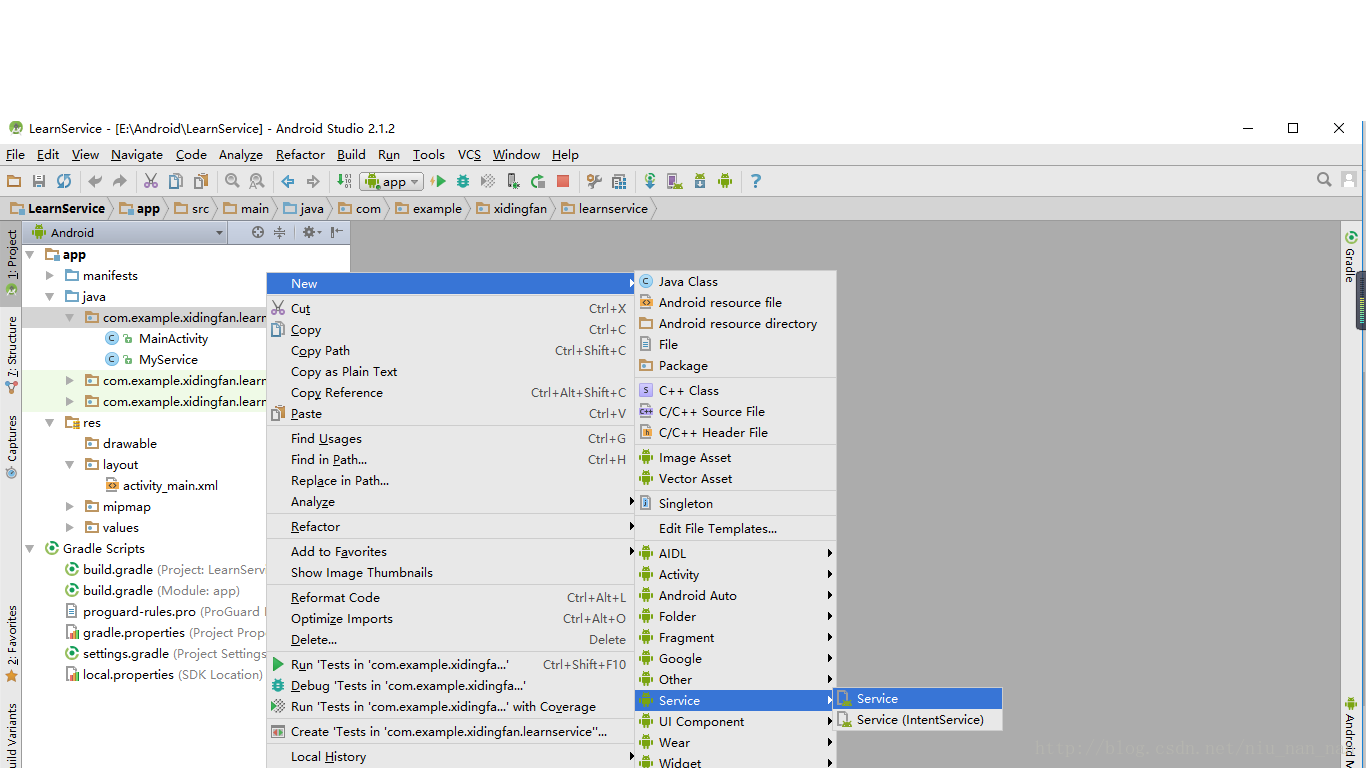Open the Refactor menu in menu bar
The height and width of the screenshot is (768, 1366).
[300, 155]
